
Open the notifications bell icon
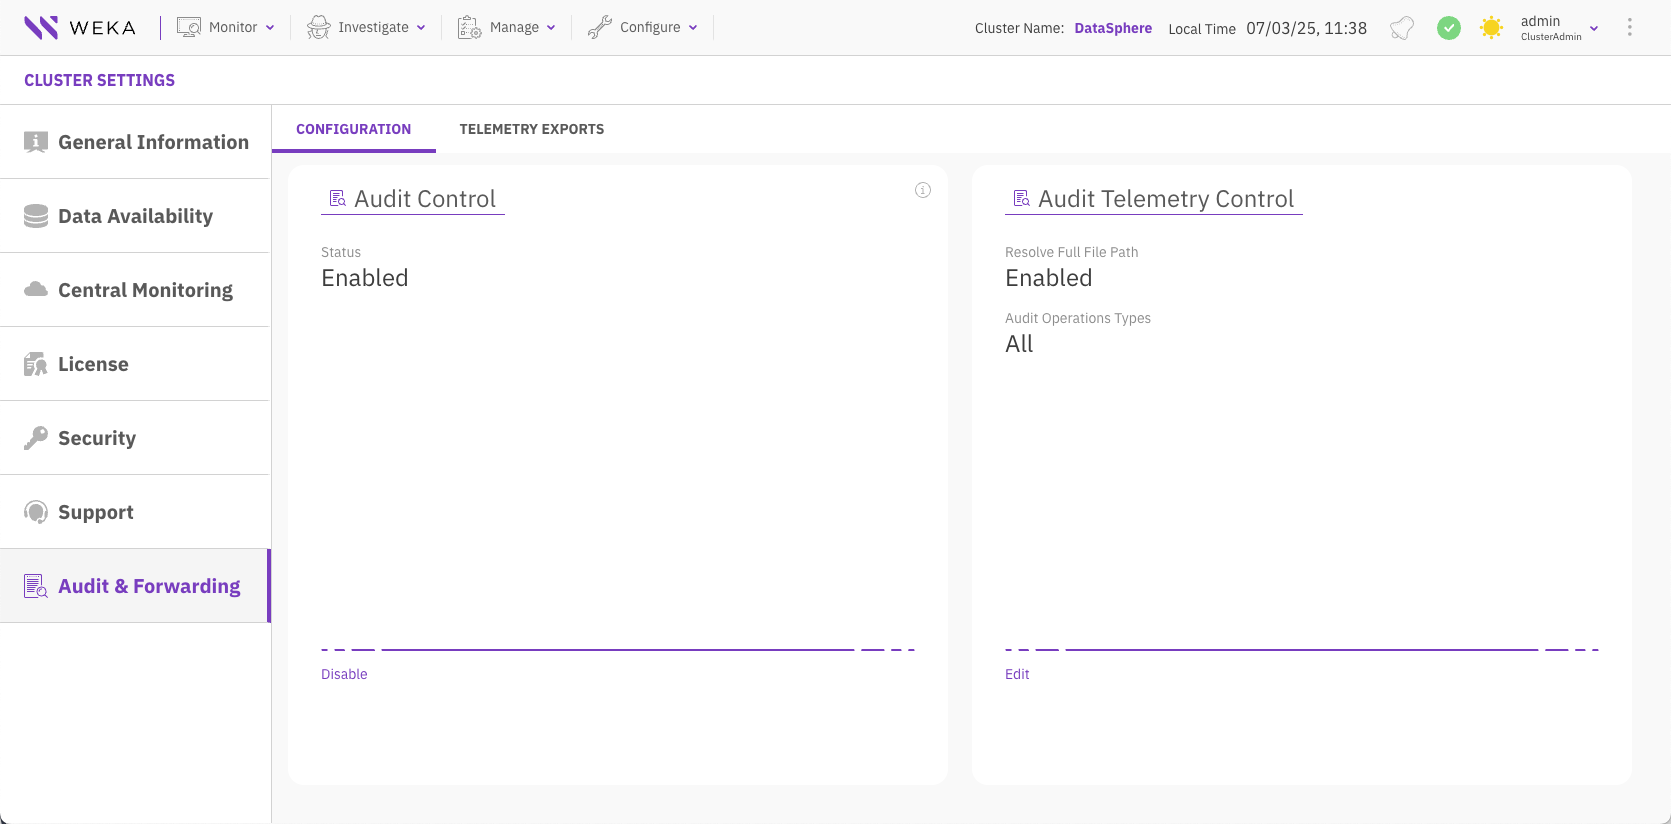tap(1402, 28)
